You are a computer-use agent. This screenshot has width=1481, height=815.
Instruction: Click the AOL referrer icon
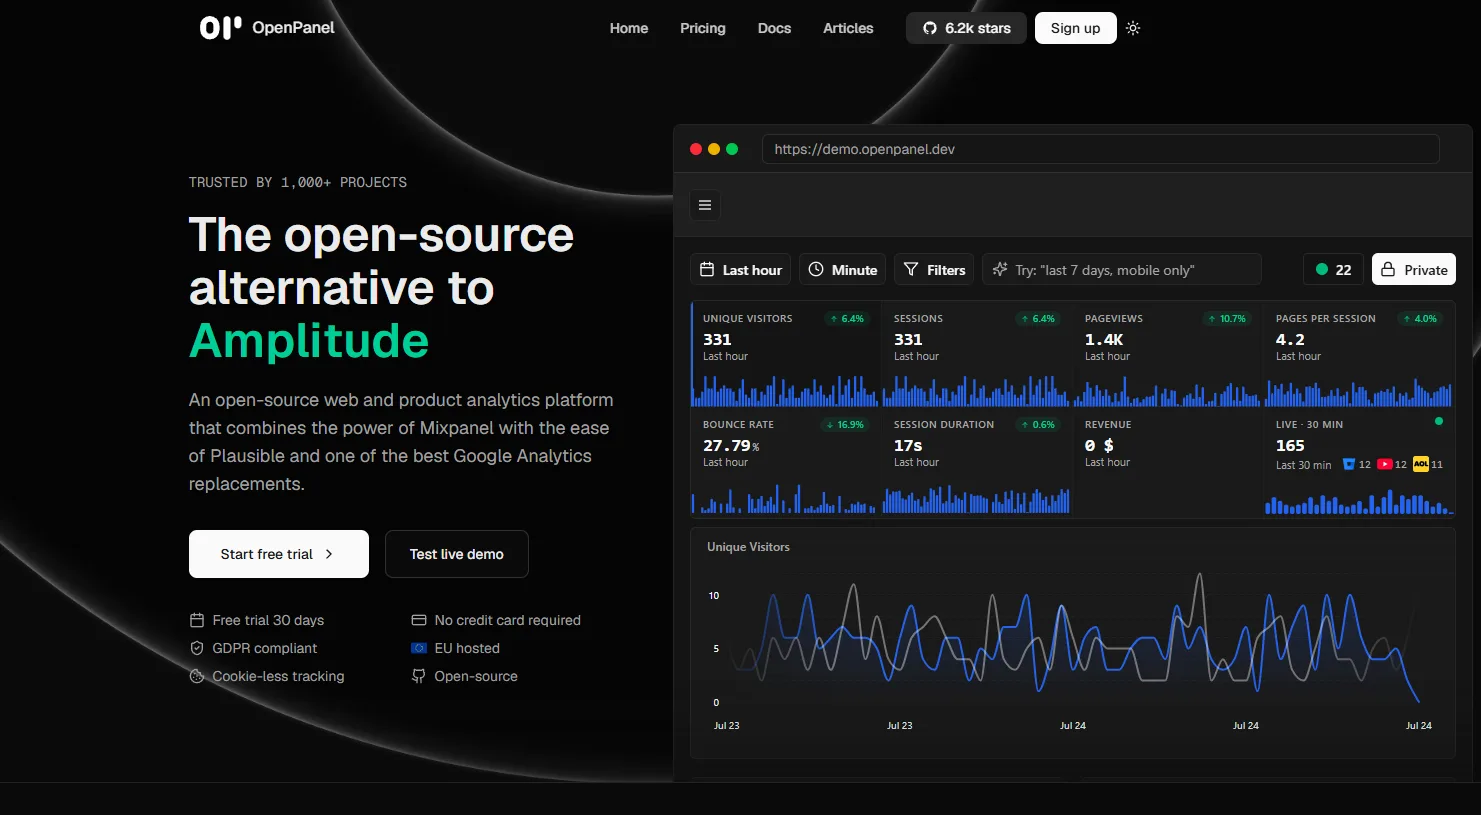click(1421, 464)
